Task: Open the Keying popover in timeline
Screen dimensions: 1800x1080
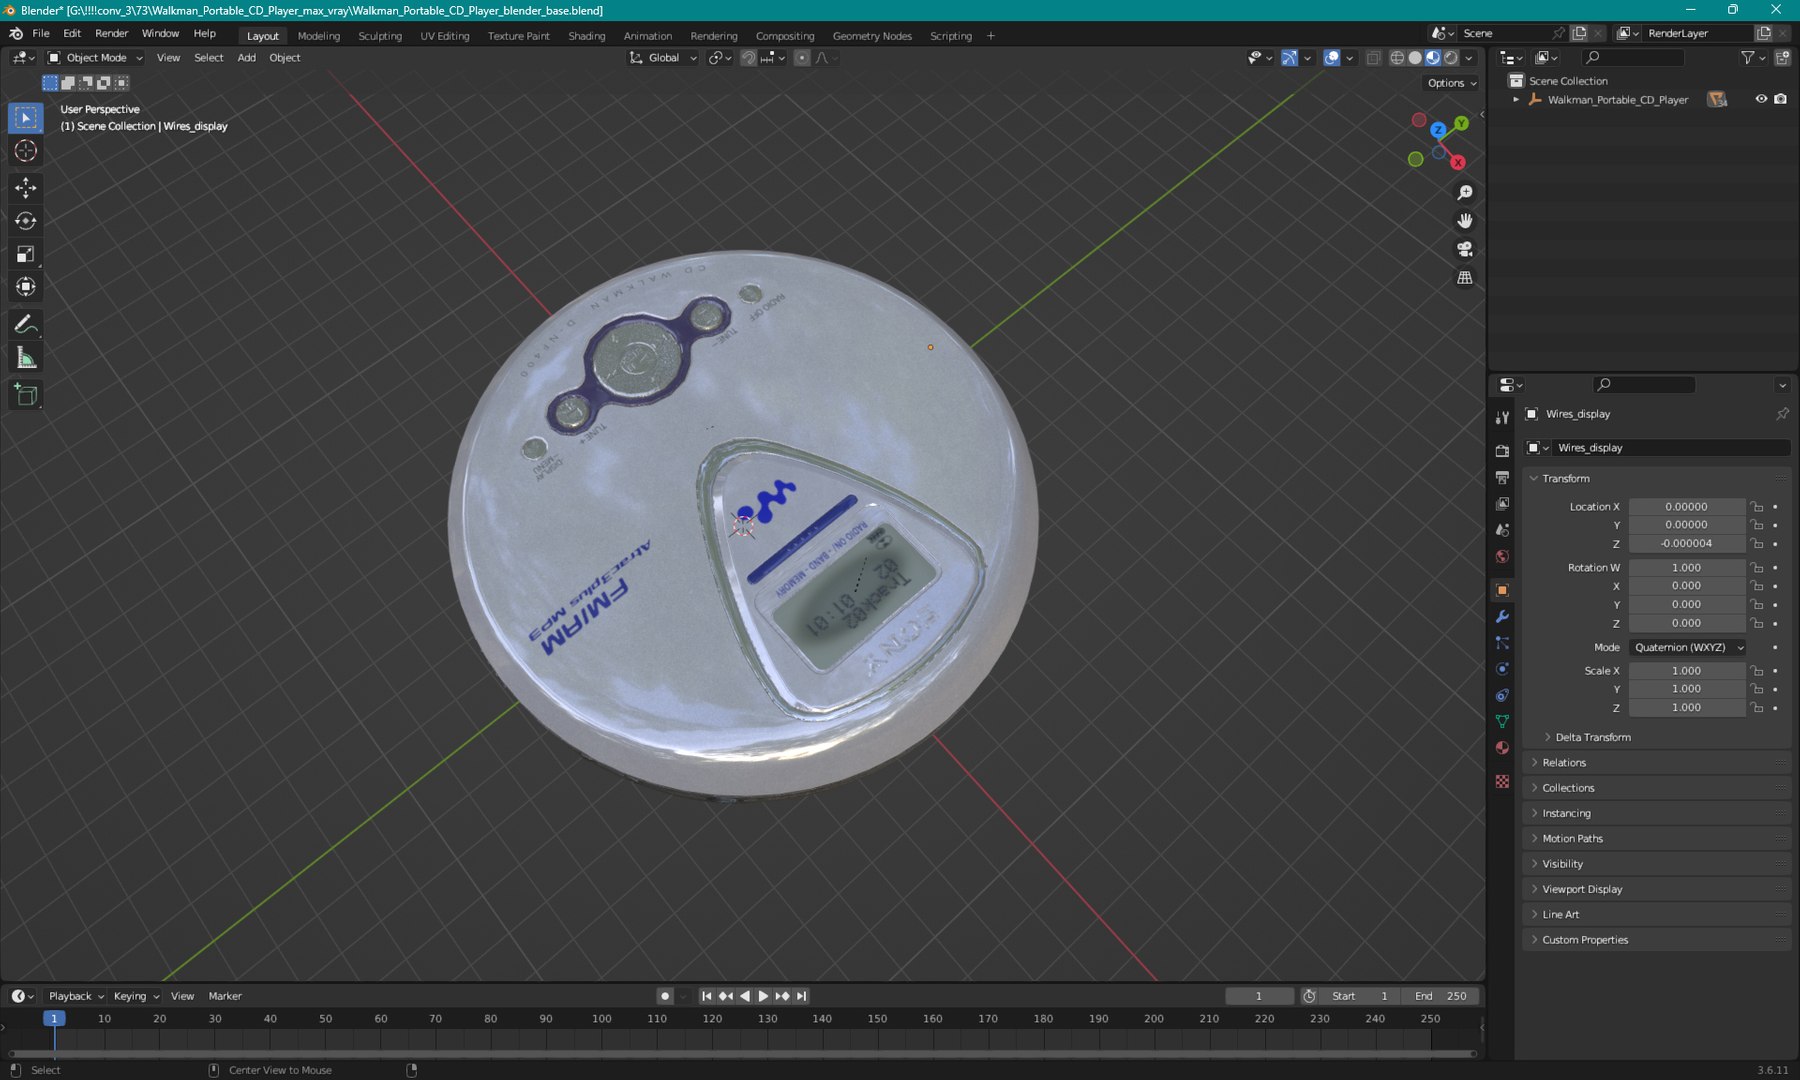Action: 136,996
